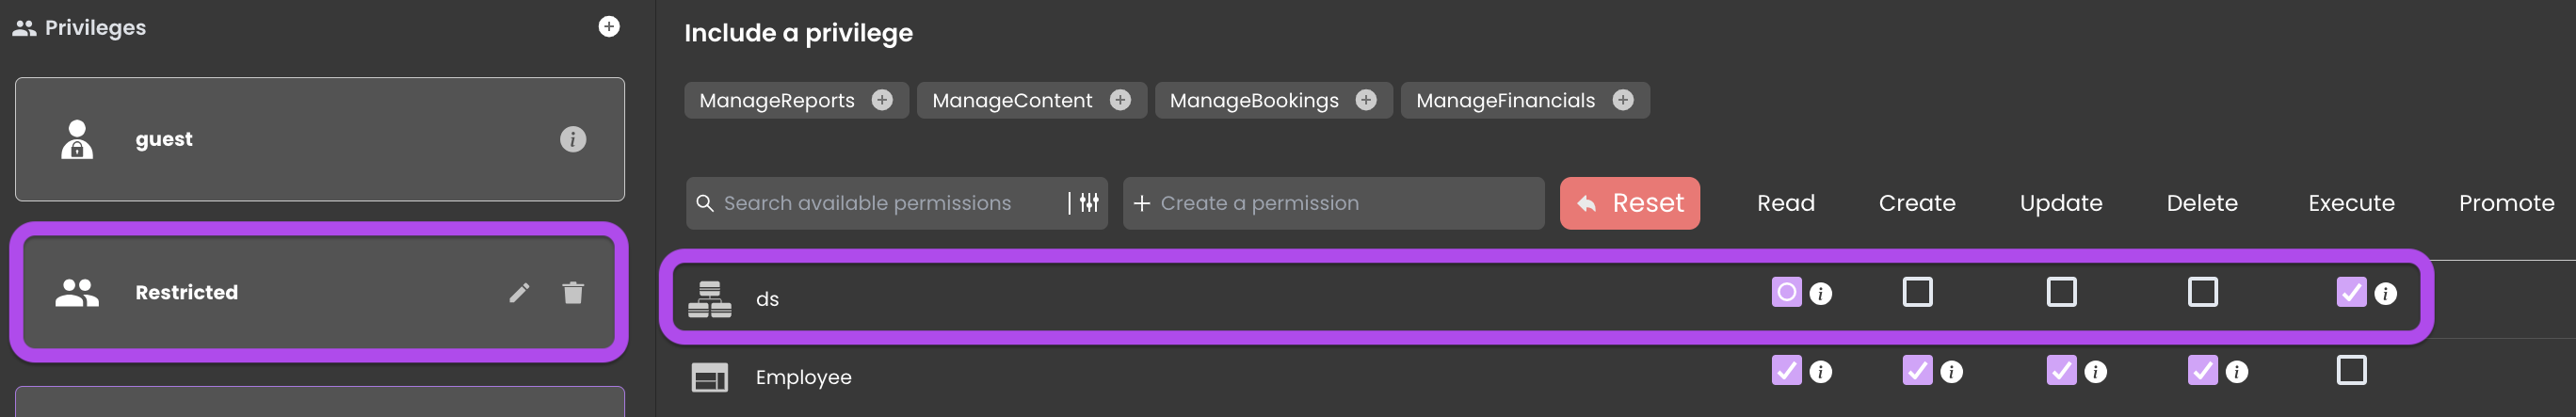Image resolution: width=2576 pixels, height=417 pixels.
Task: Toggle ds Create checkbox
Action: pos(1917,292)
